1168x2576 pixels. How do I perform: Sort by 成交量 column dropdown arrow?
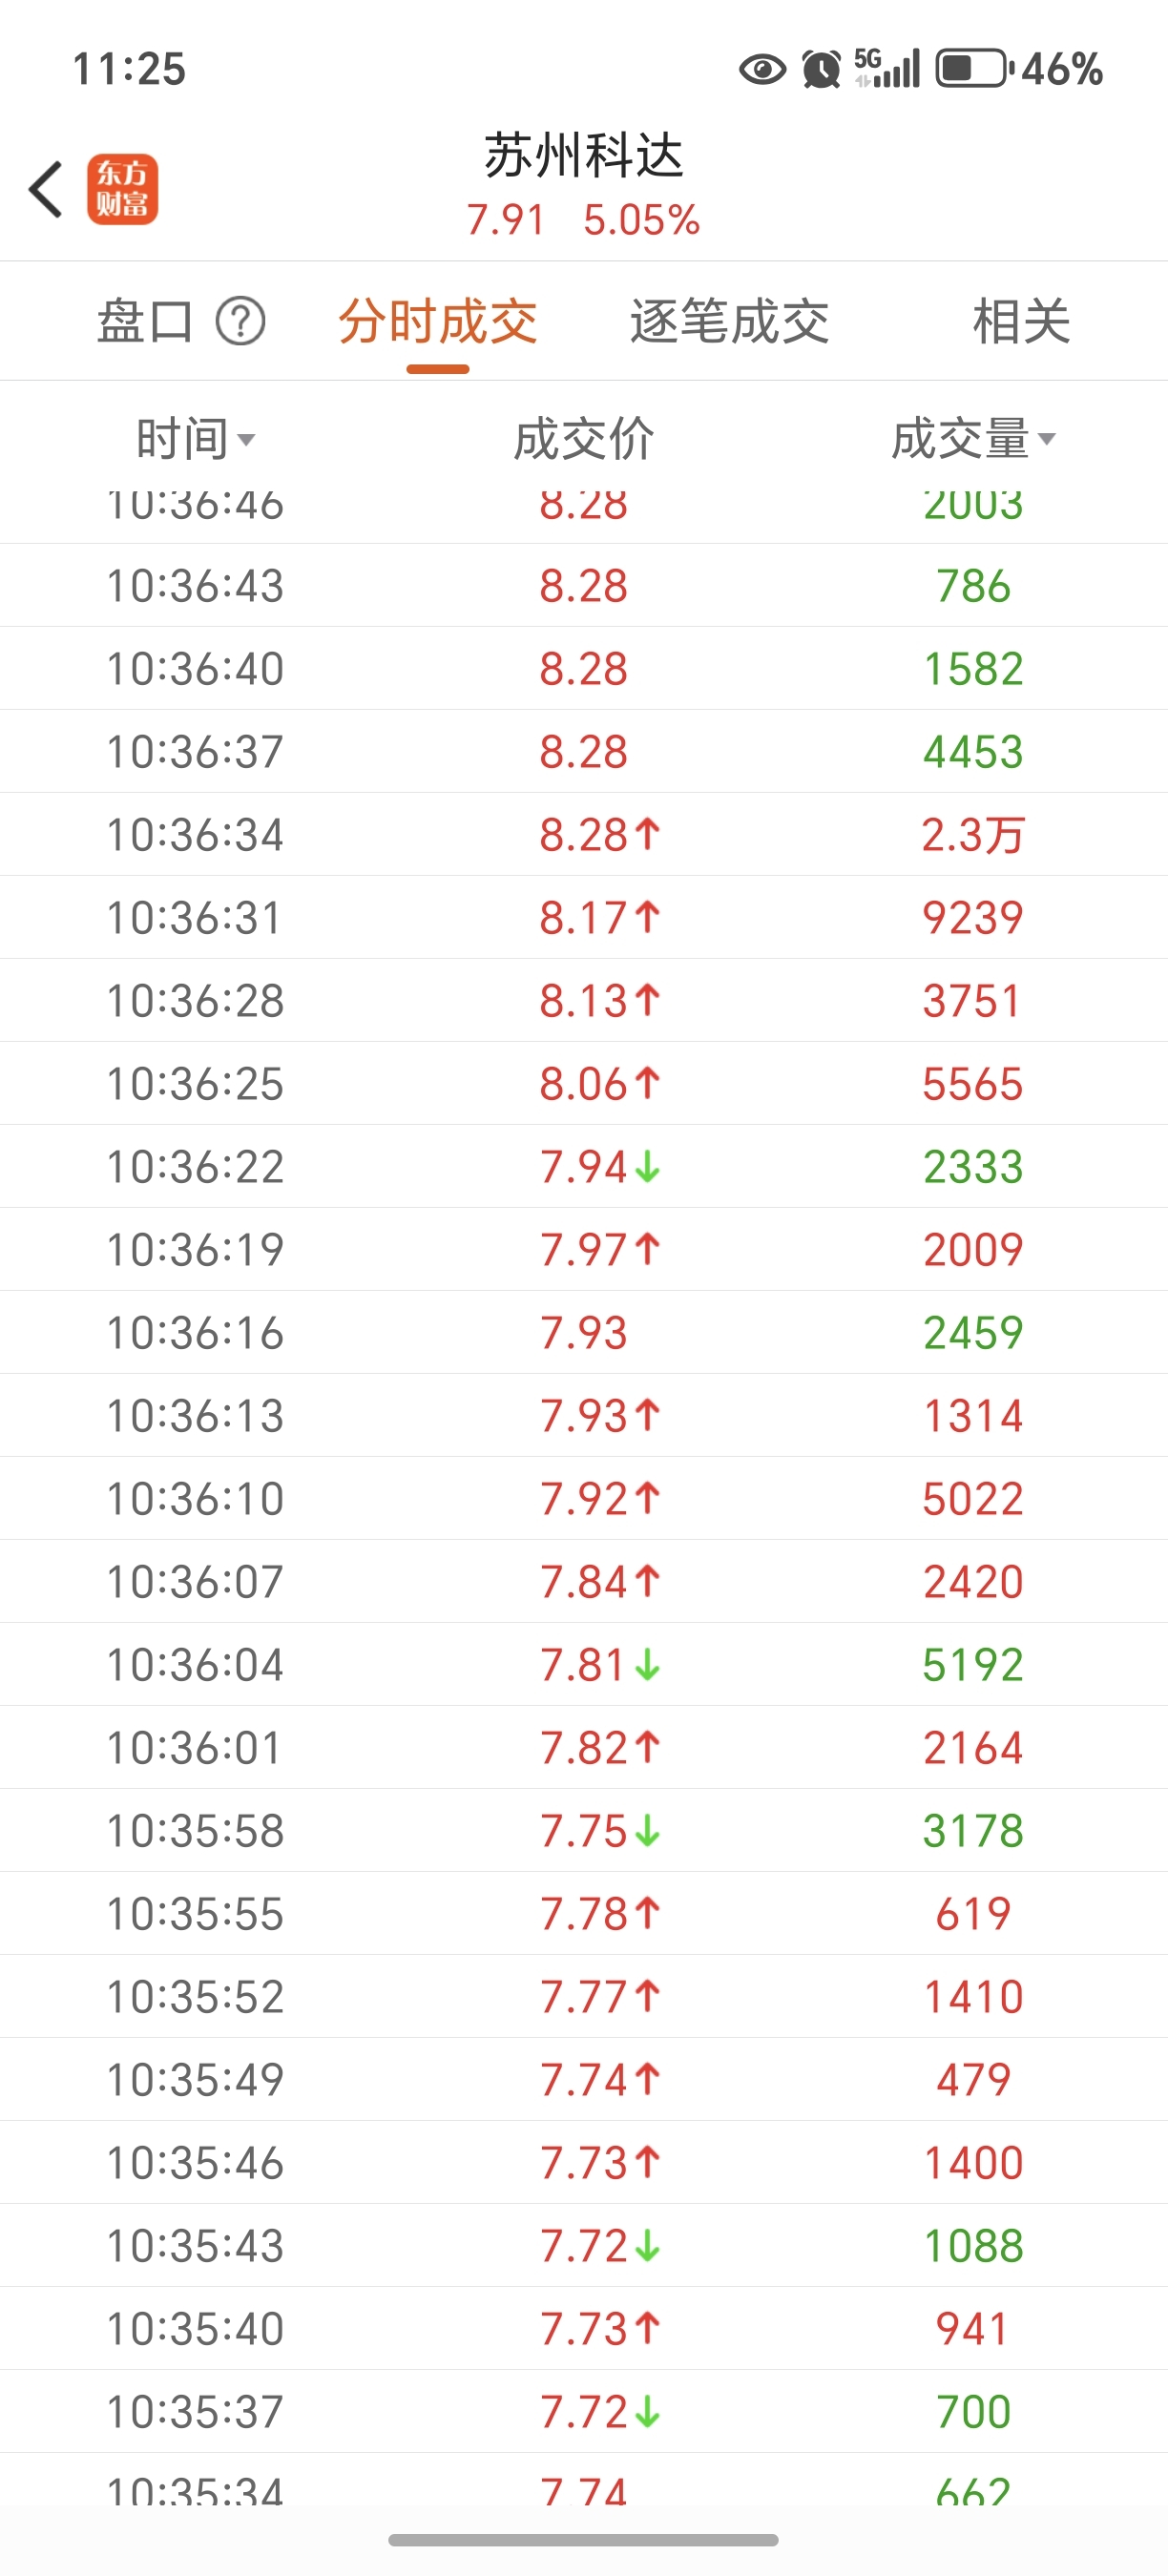click(x=1046, y=439)
